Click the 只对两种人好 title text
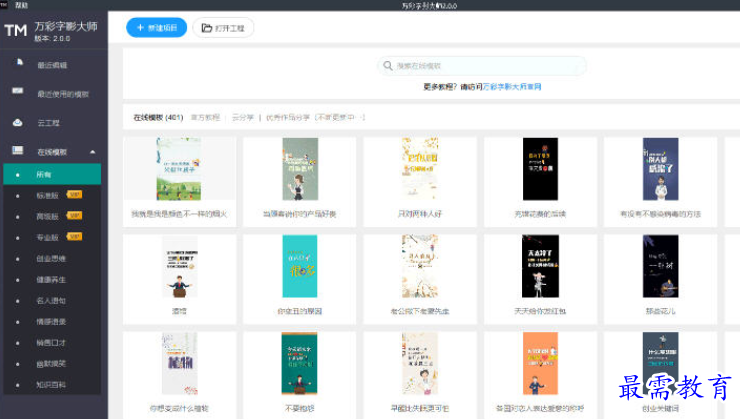 (420, 214)
